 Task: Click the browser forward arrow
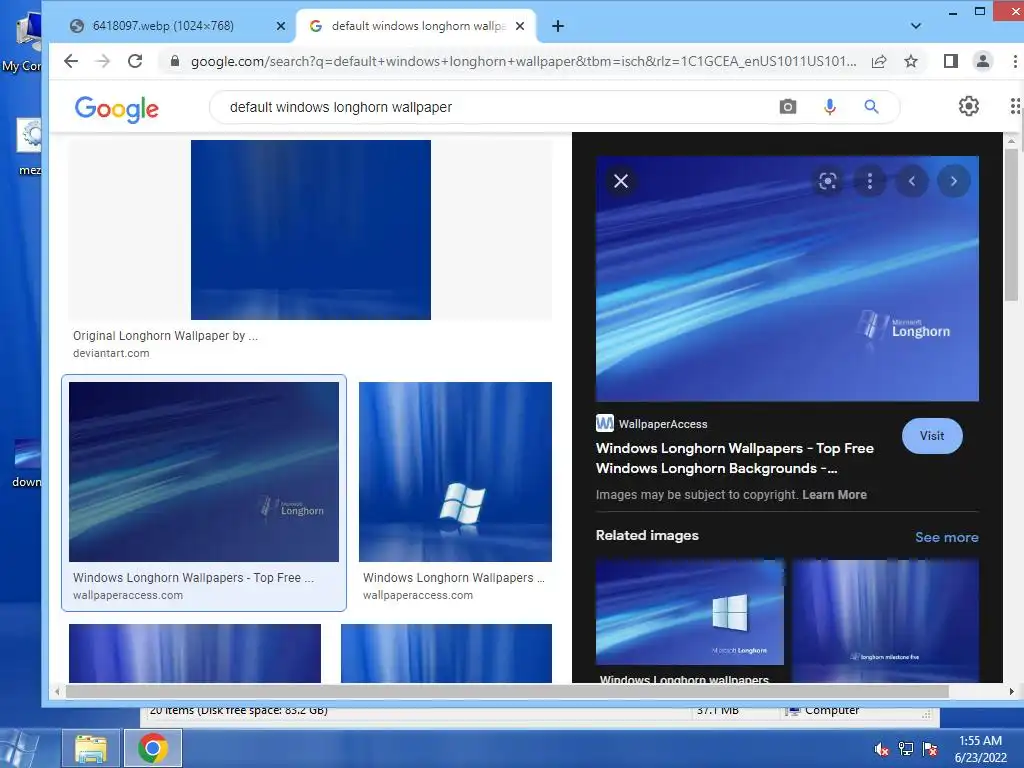(103, 61)
